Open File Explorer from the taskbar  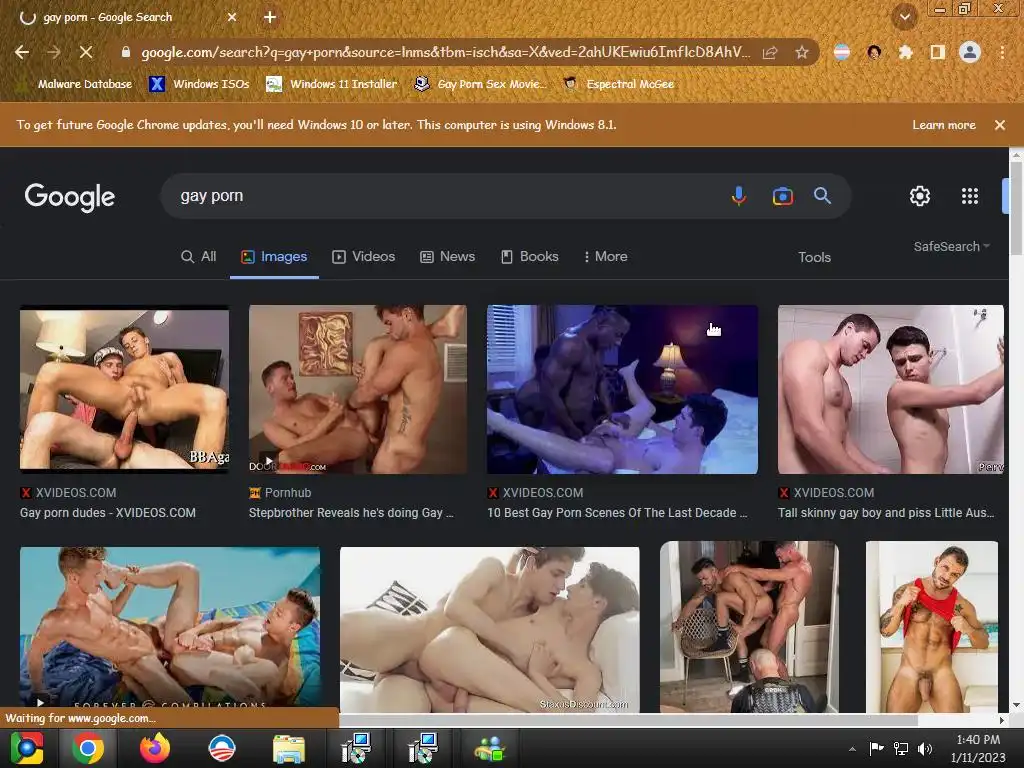(x=289, y=748)
